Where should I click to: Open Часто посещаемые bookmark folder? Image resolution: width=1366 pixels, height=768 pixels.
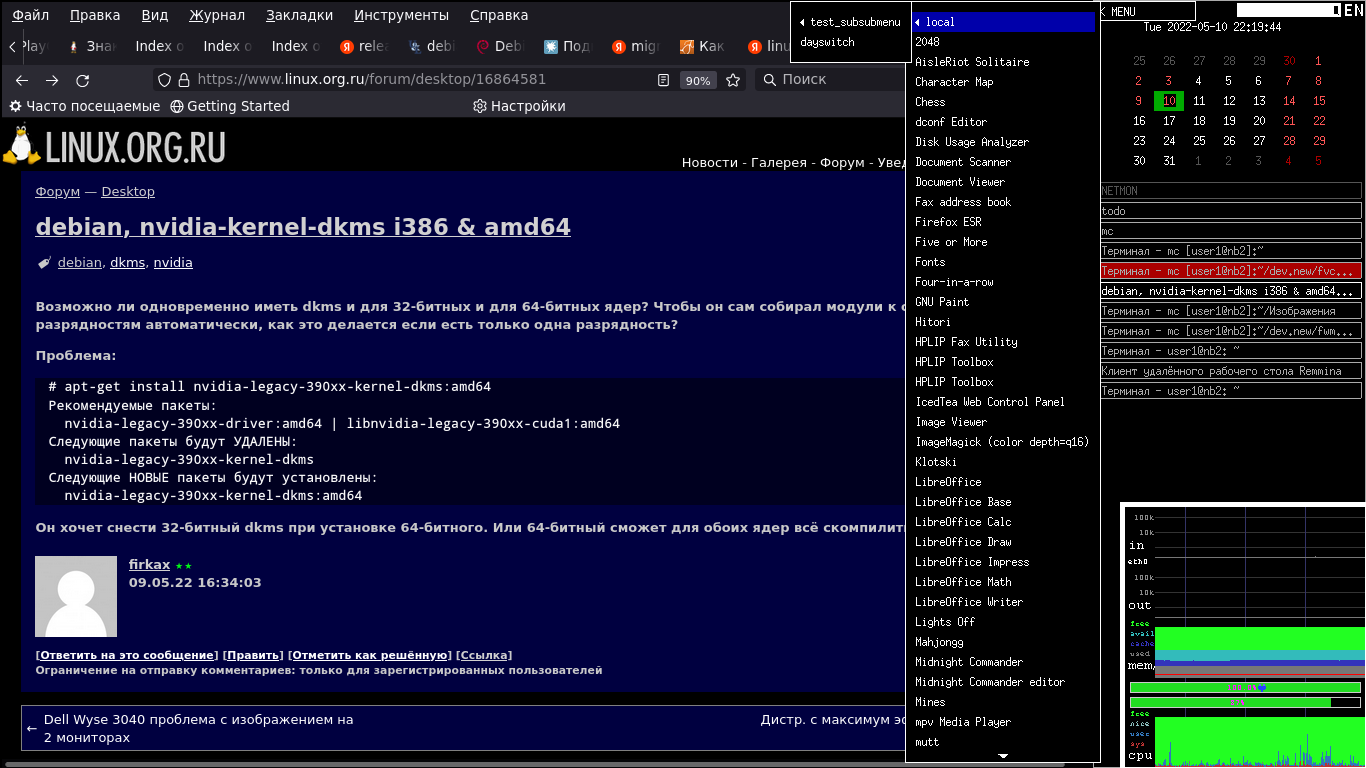[85, 106]
